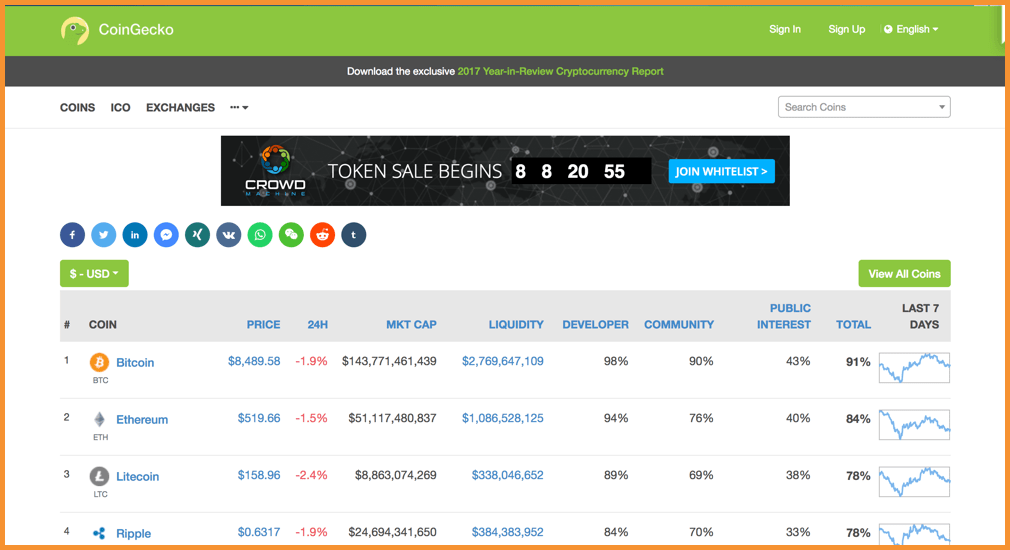Share on LinkedIn icon
Image resolution: width=1010 pixels, height=550 pixels.
coord(135,235)
